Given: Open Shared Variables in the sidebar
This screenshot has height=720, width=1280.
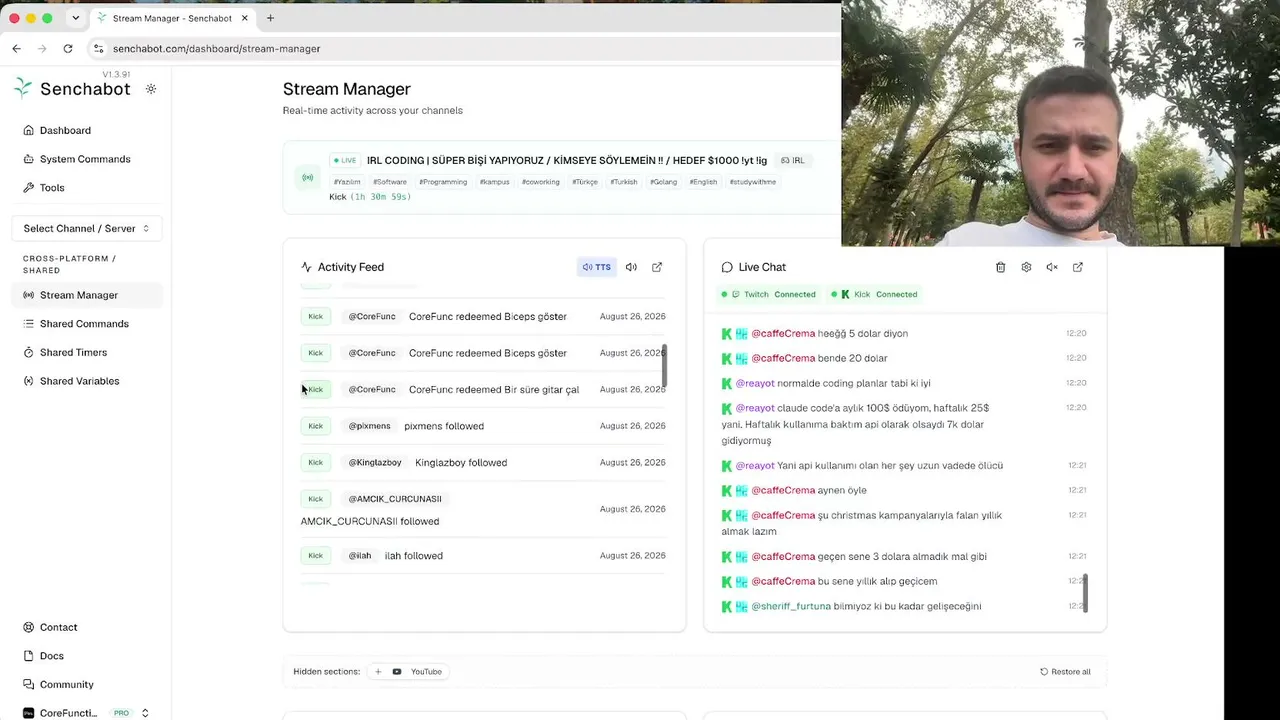Looking at the screenshot, I should click(79, 381).
